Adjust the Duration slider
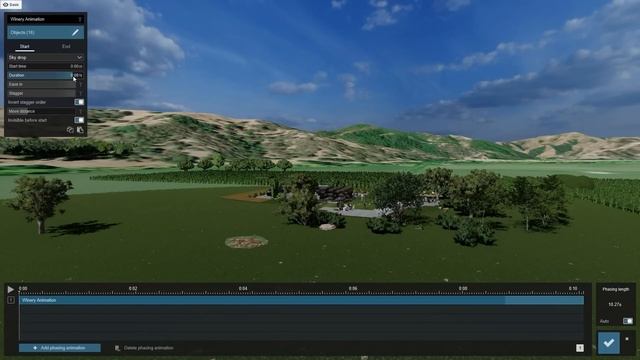Screen dimensions: 640x360 coord(45,75)
